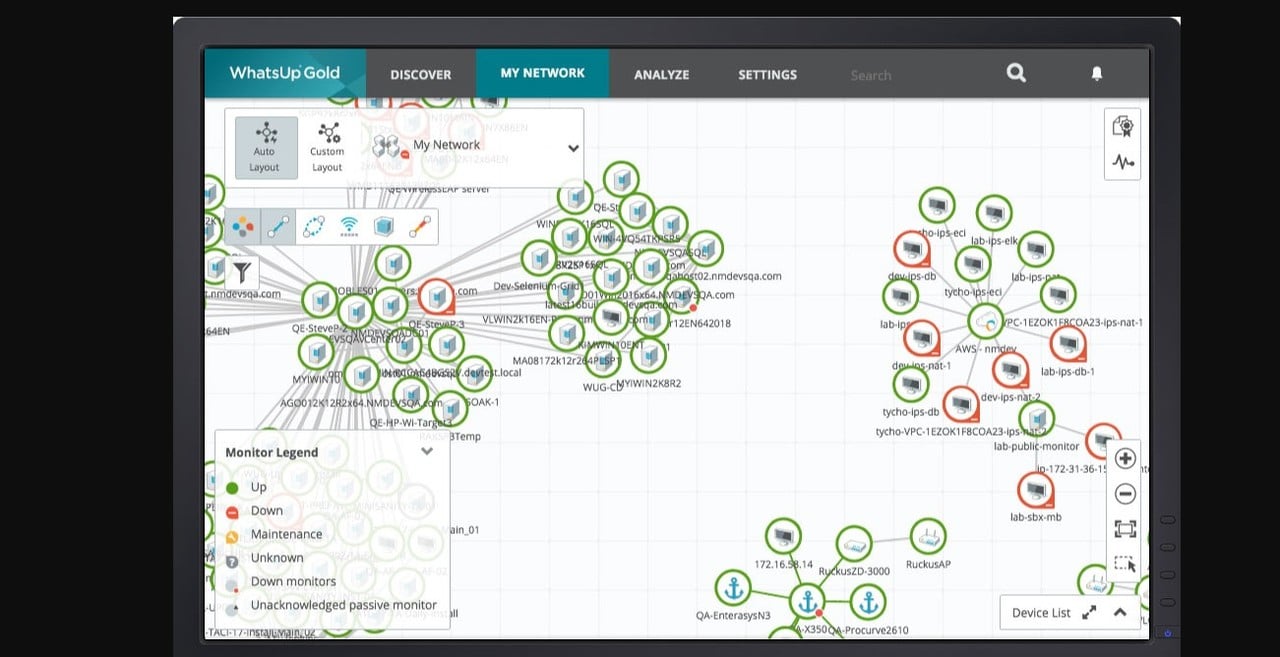Select the Auto Layout mode
The image size is (1280, 657).
click(x=266, y=147)
